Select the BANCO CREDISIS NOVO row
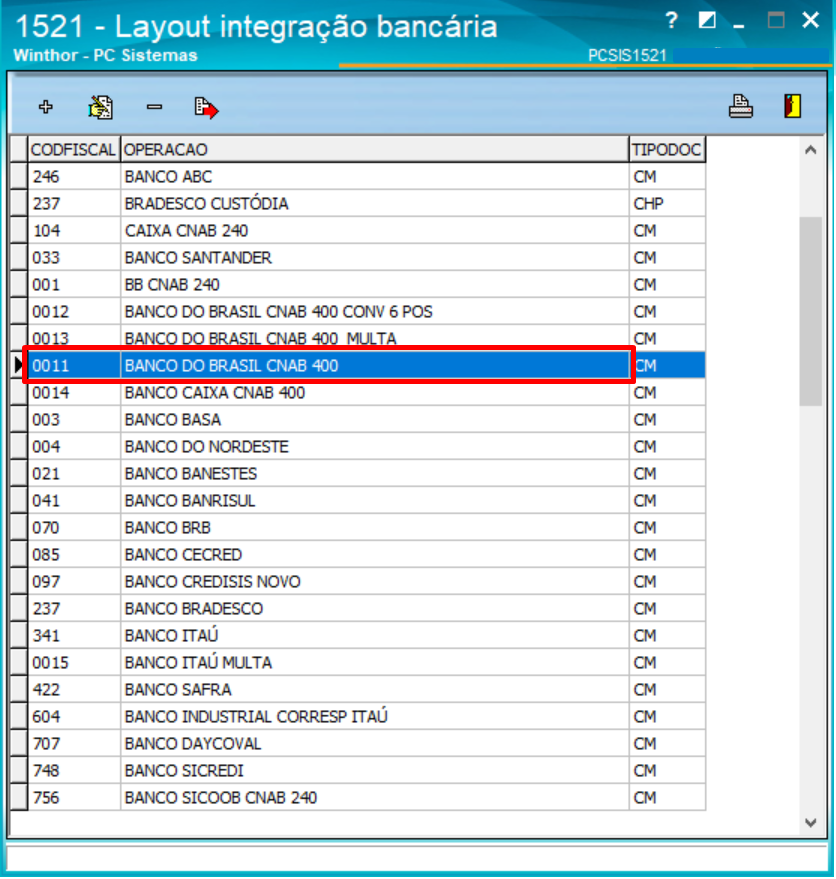 pos(367,581)
